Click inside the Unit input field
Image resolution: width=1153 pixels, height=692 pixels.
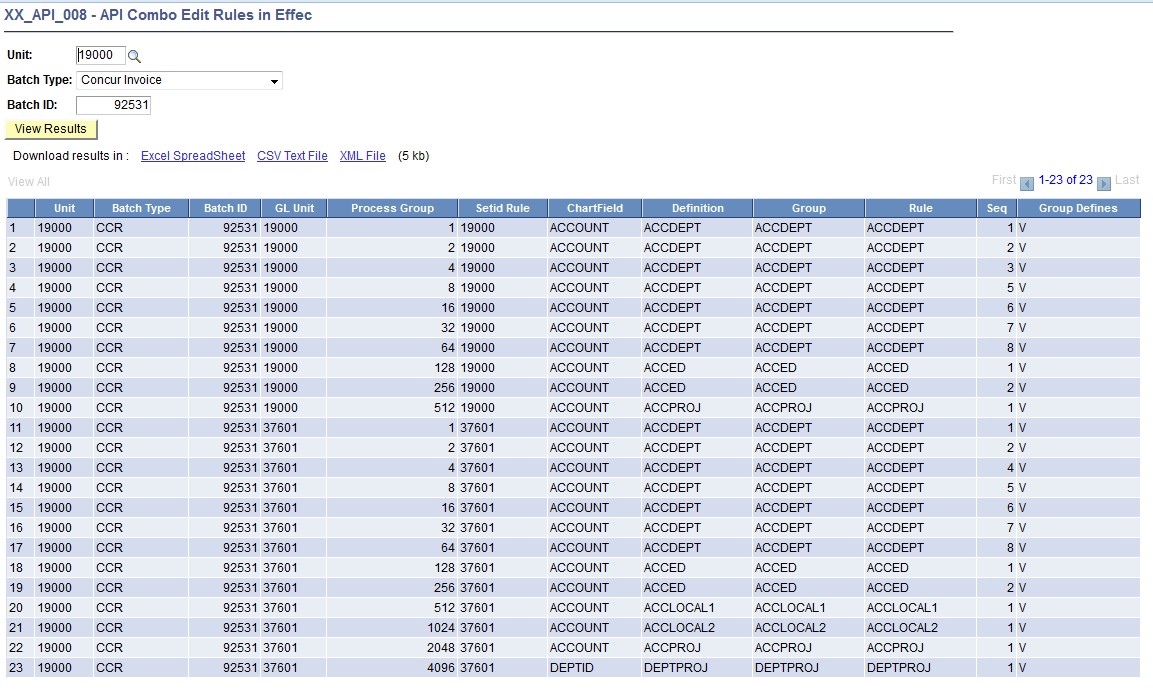(100, 55)
